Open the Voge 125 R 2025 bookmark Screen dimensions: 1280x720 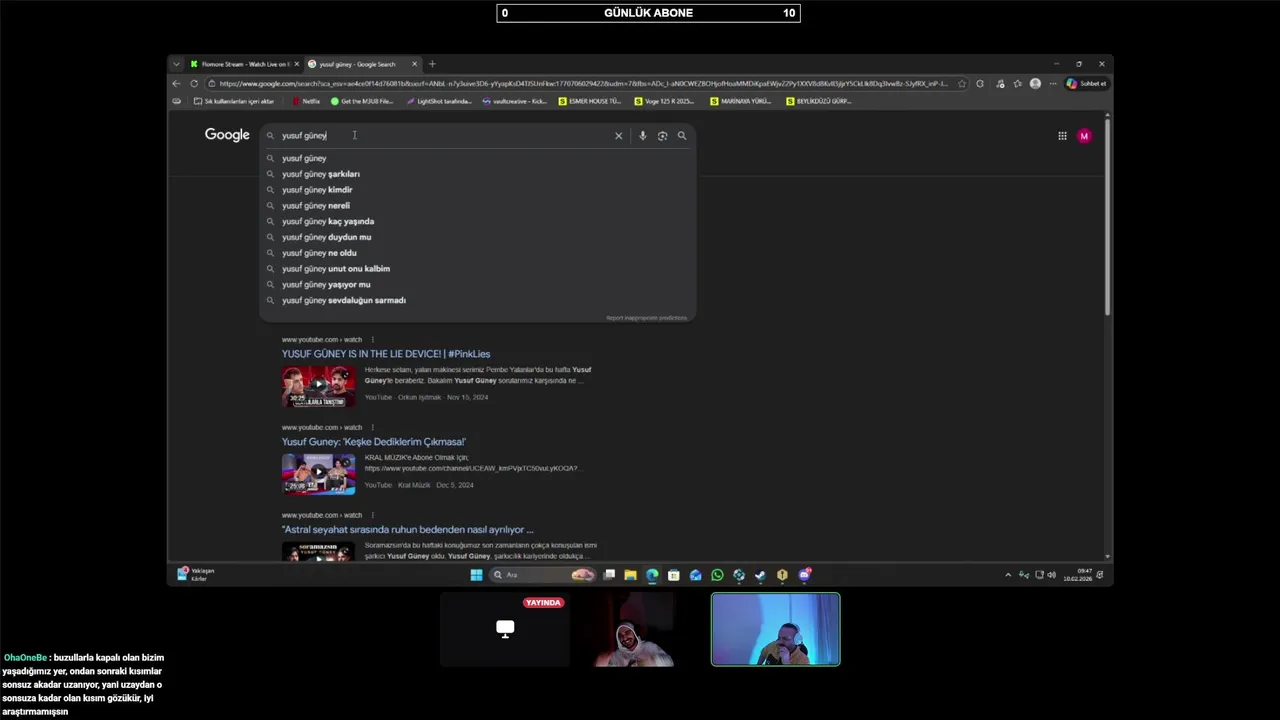(x=664, y=101)
